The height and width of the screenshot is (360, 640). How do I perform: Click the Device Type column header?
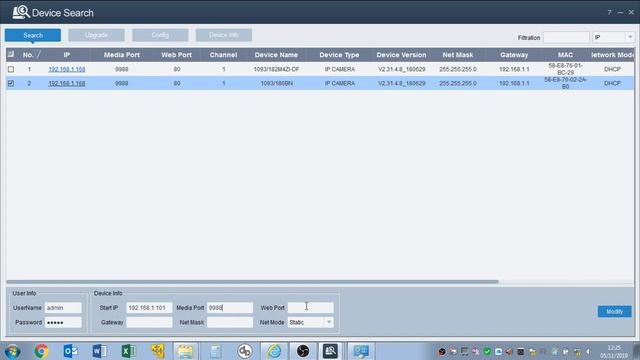[x=339, y=55]
